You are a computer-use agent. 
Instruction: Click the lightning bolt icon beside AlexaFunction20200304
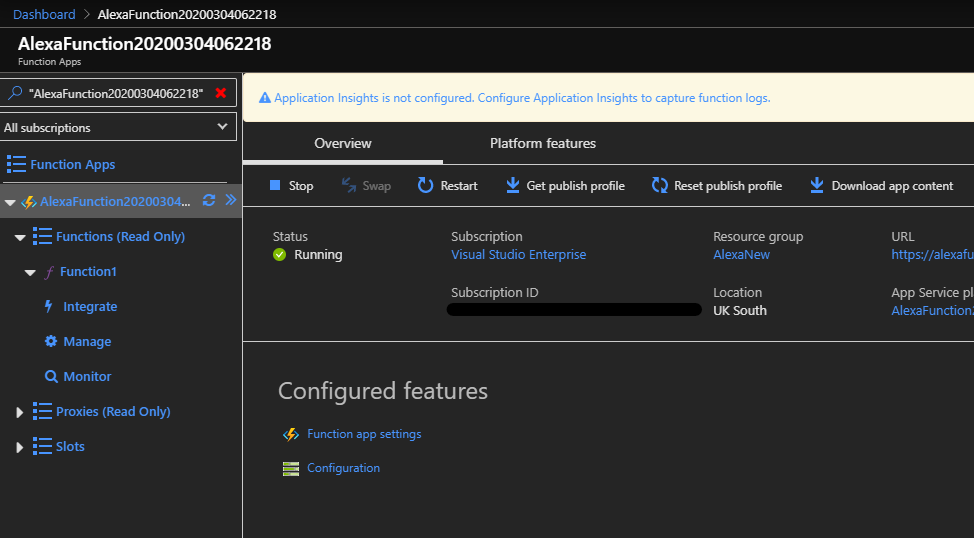(29, 202)
